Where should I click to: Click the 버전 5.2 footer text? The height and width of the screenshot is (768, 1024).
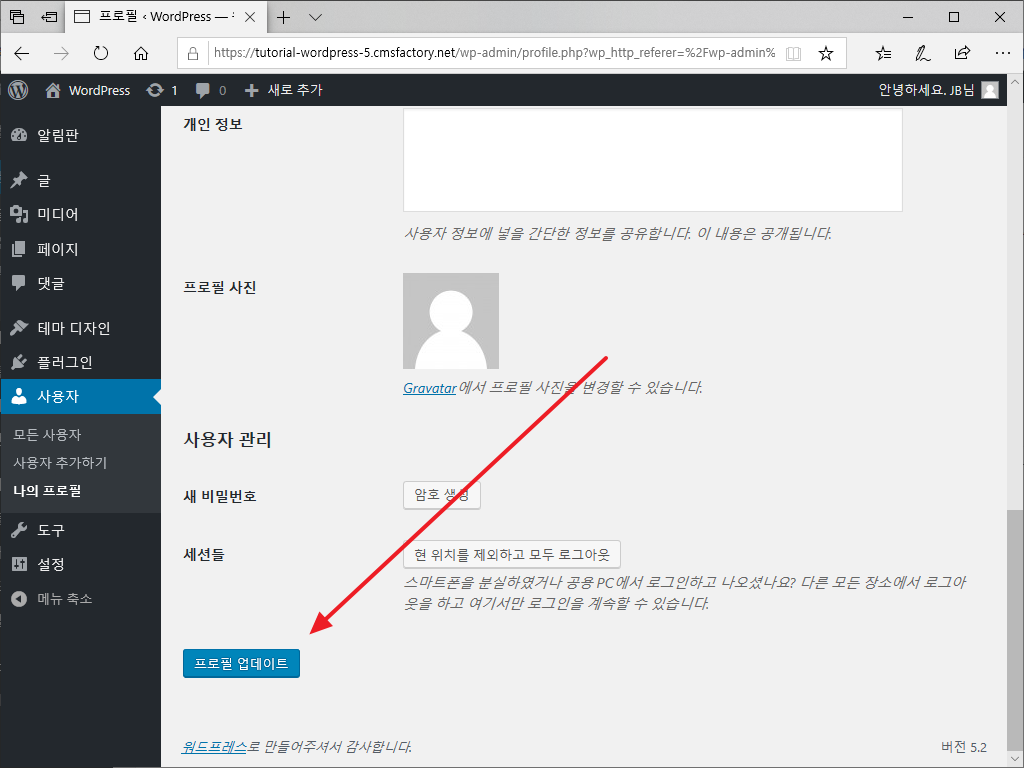pos(963,747)
